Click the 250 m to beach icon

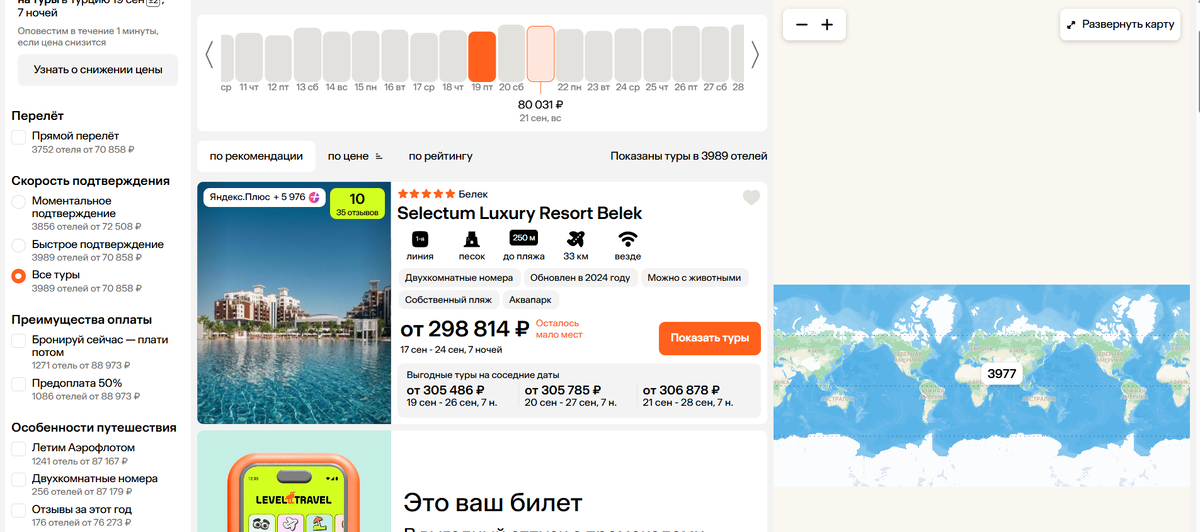coord(524,238)
